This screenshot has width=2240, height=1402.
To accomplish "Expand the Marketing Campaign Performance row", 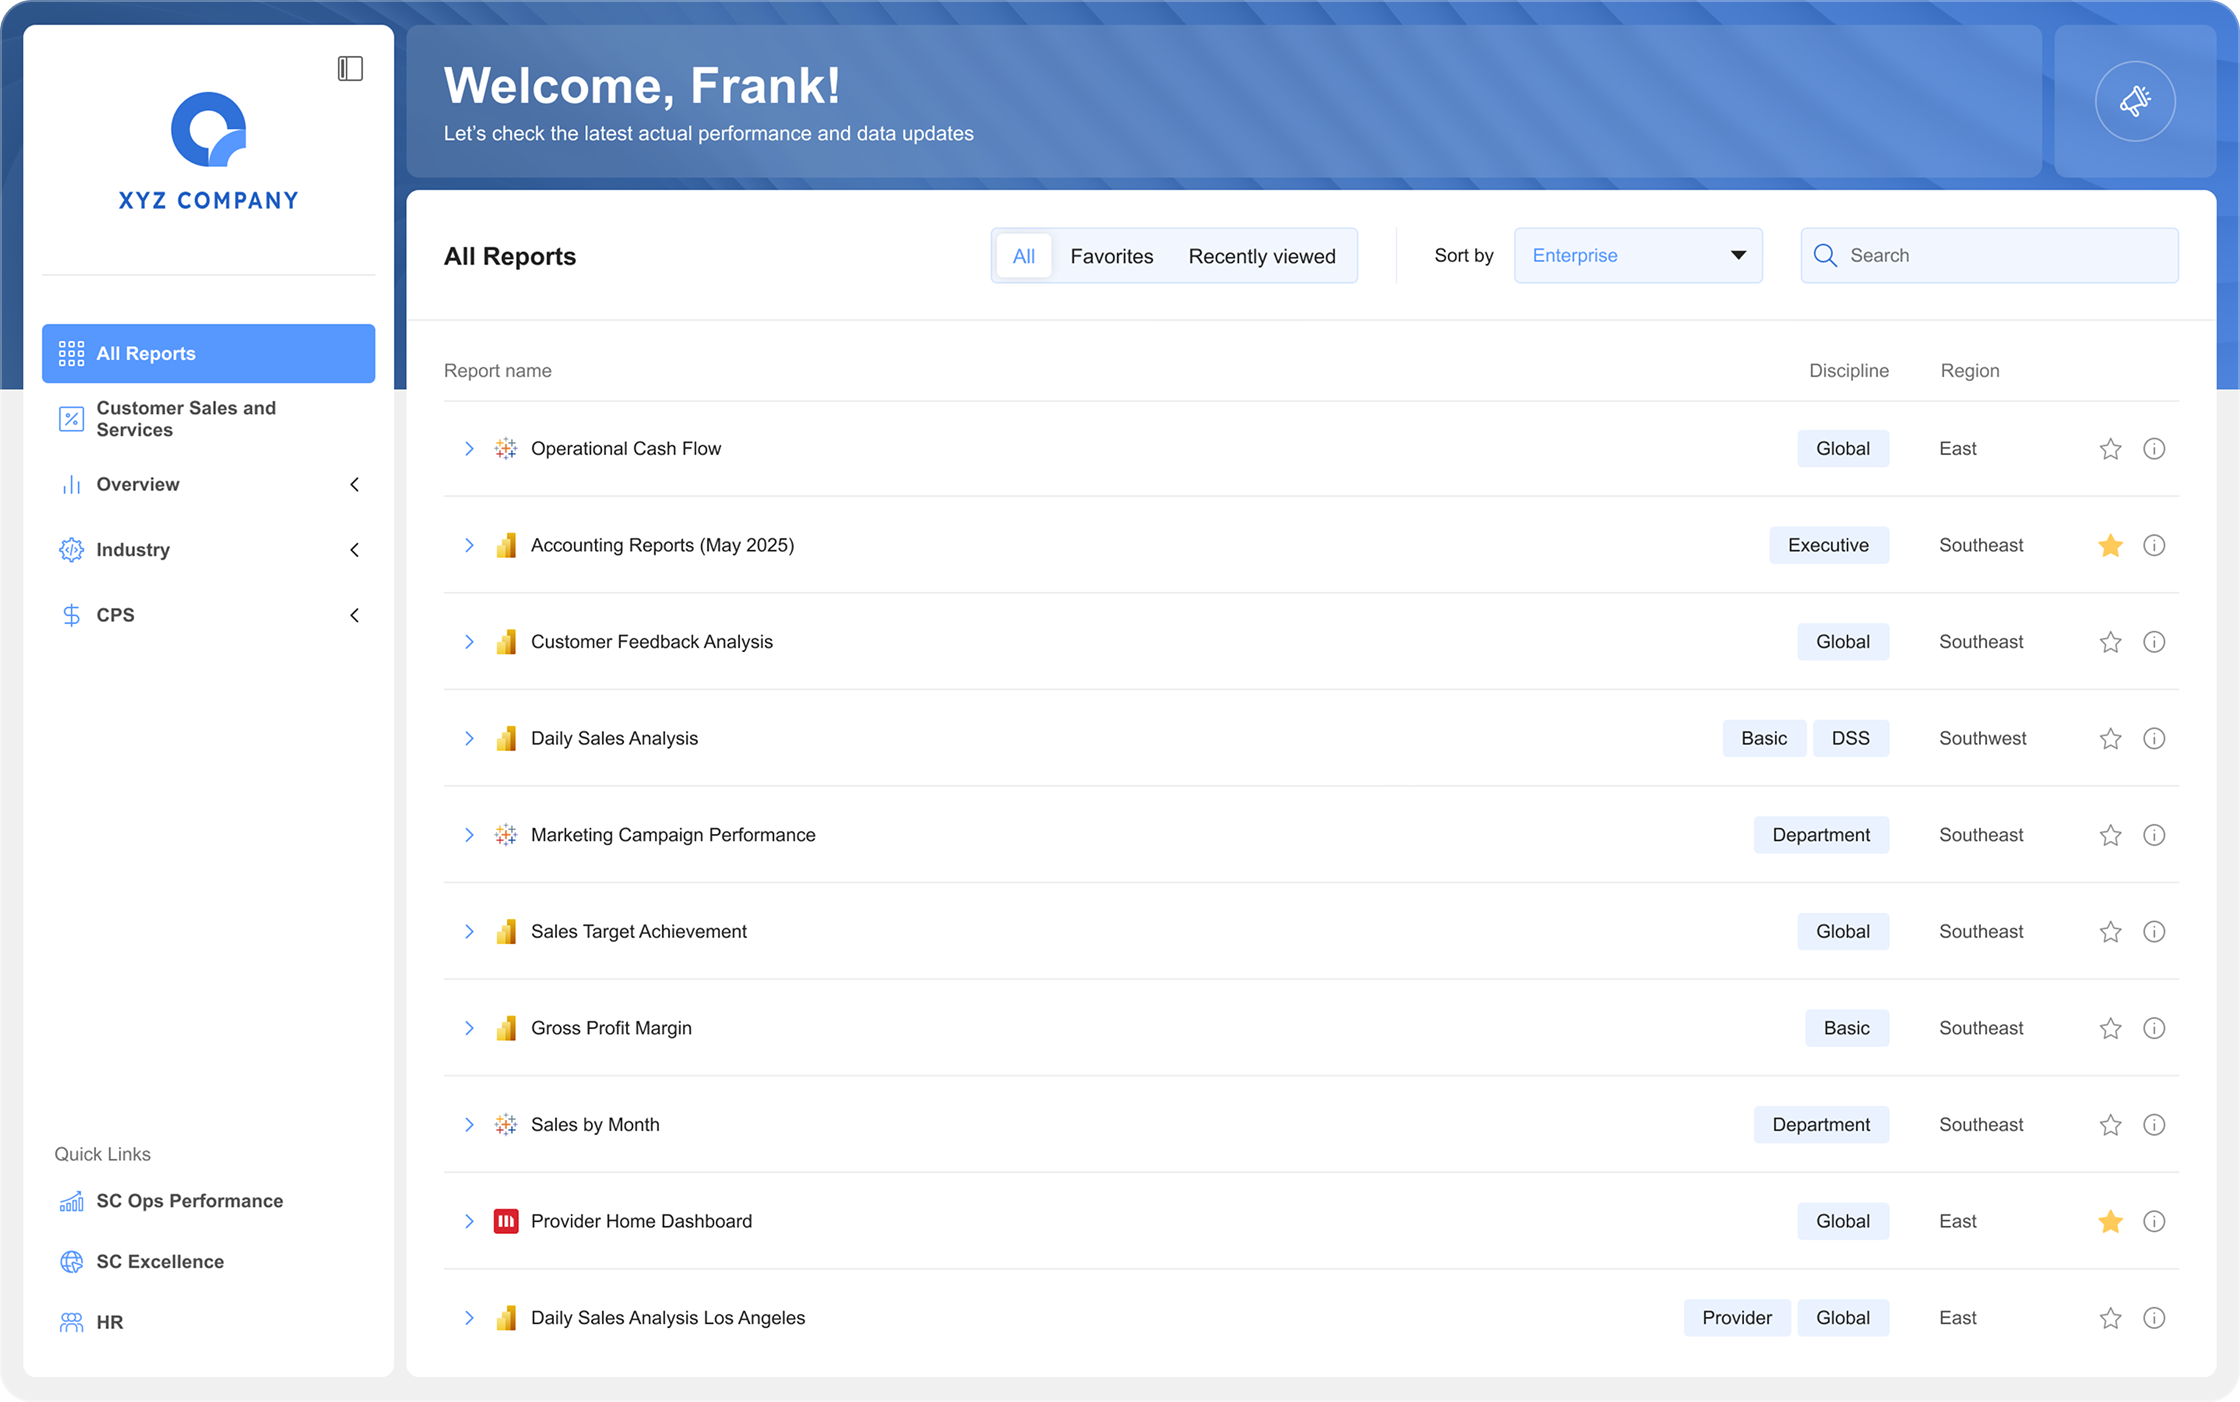I will [x=469, y=835].
